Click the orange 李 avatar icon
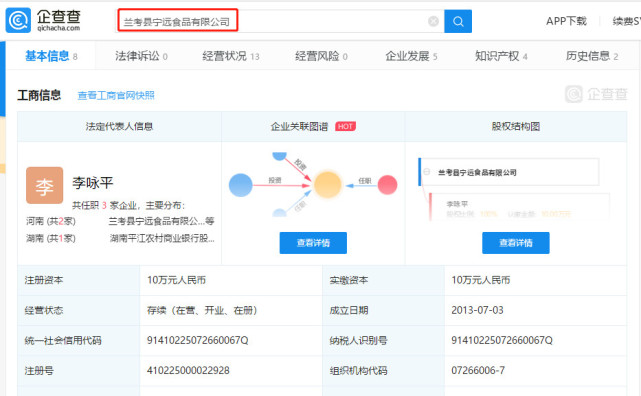 pos(45,185)
